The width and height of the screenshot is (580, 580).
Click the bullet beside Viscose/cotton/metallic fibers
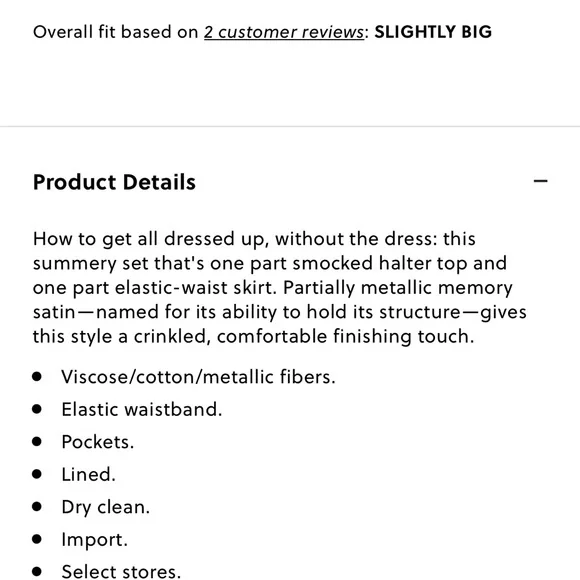[37, 377]
